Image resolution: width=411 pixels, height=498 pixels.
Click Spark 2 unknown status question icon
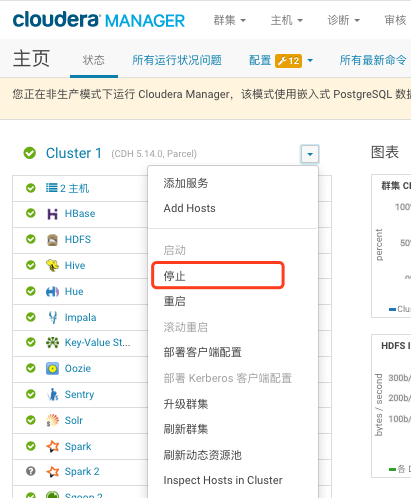31,471
